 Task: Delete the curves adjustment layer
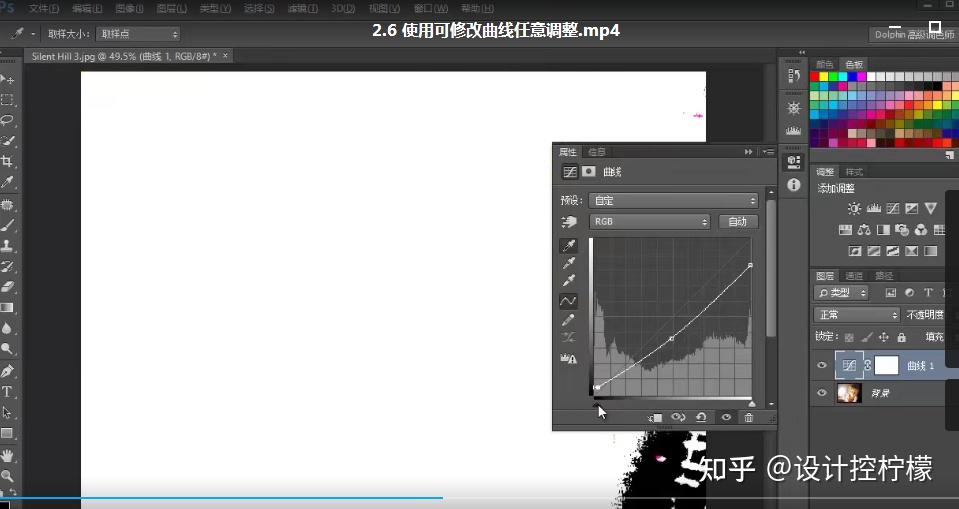coord(749,417)
